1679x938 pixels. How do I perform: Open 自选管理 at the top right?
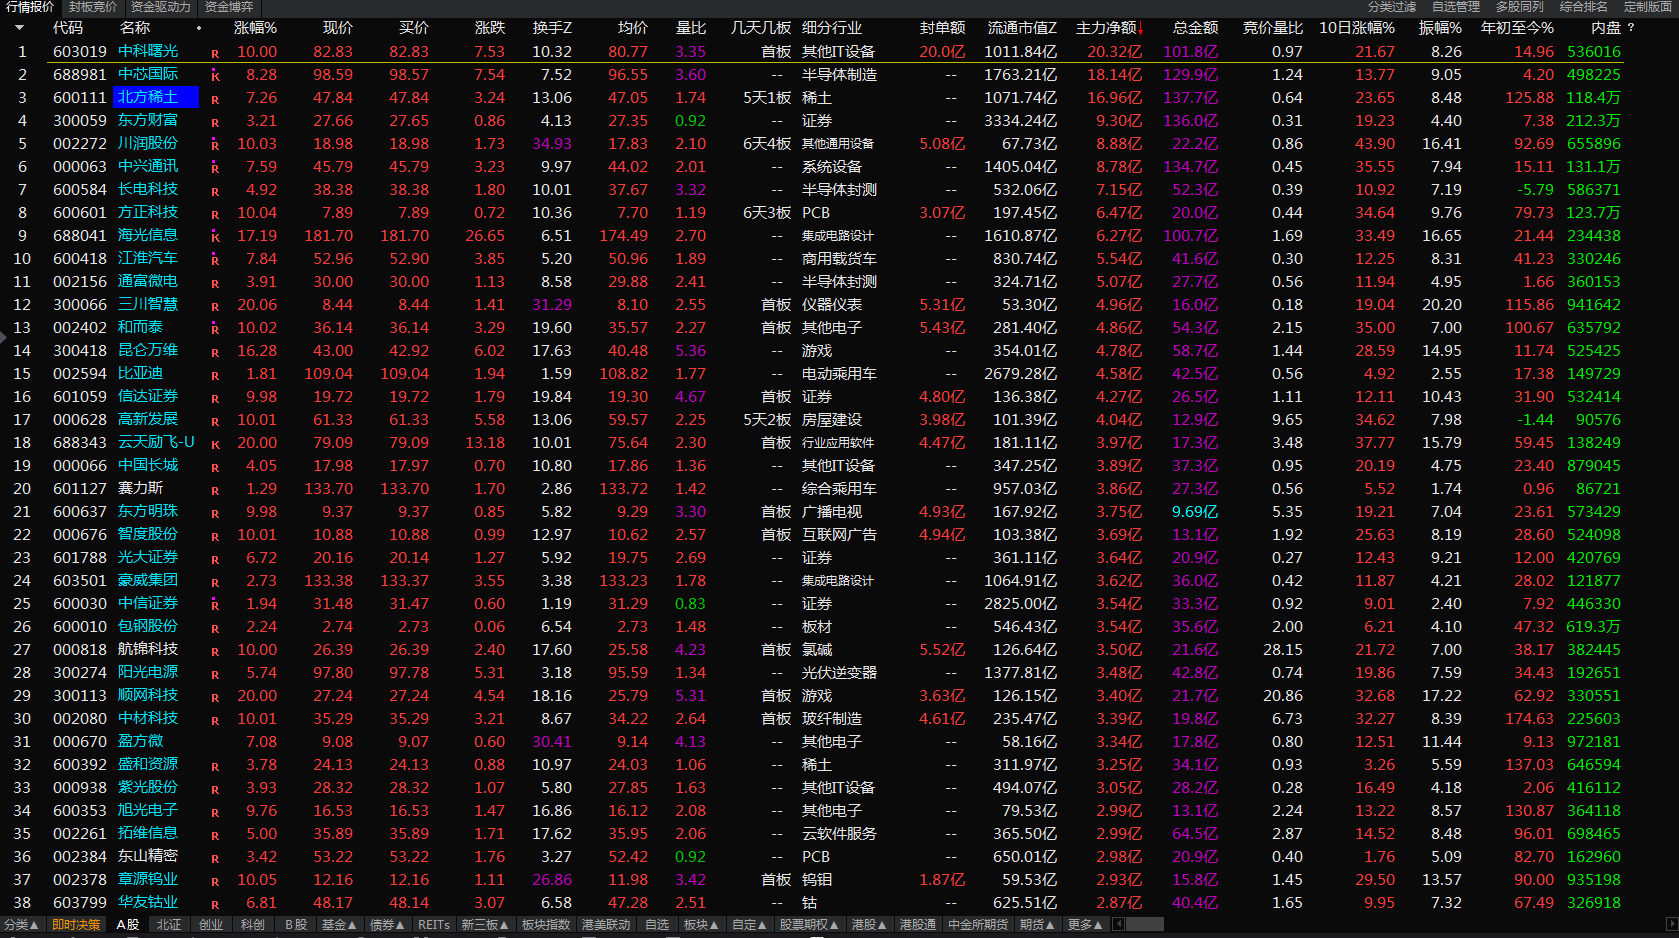[1456, 7]
